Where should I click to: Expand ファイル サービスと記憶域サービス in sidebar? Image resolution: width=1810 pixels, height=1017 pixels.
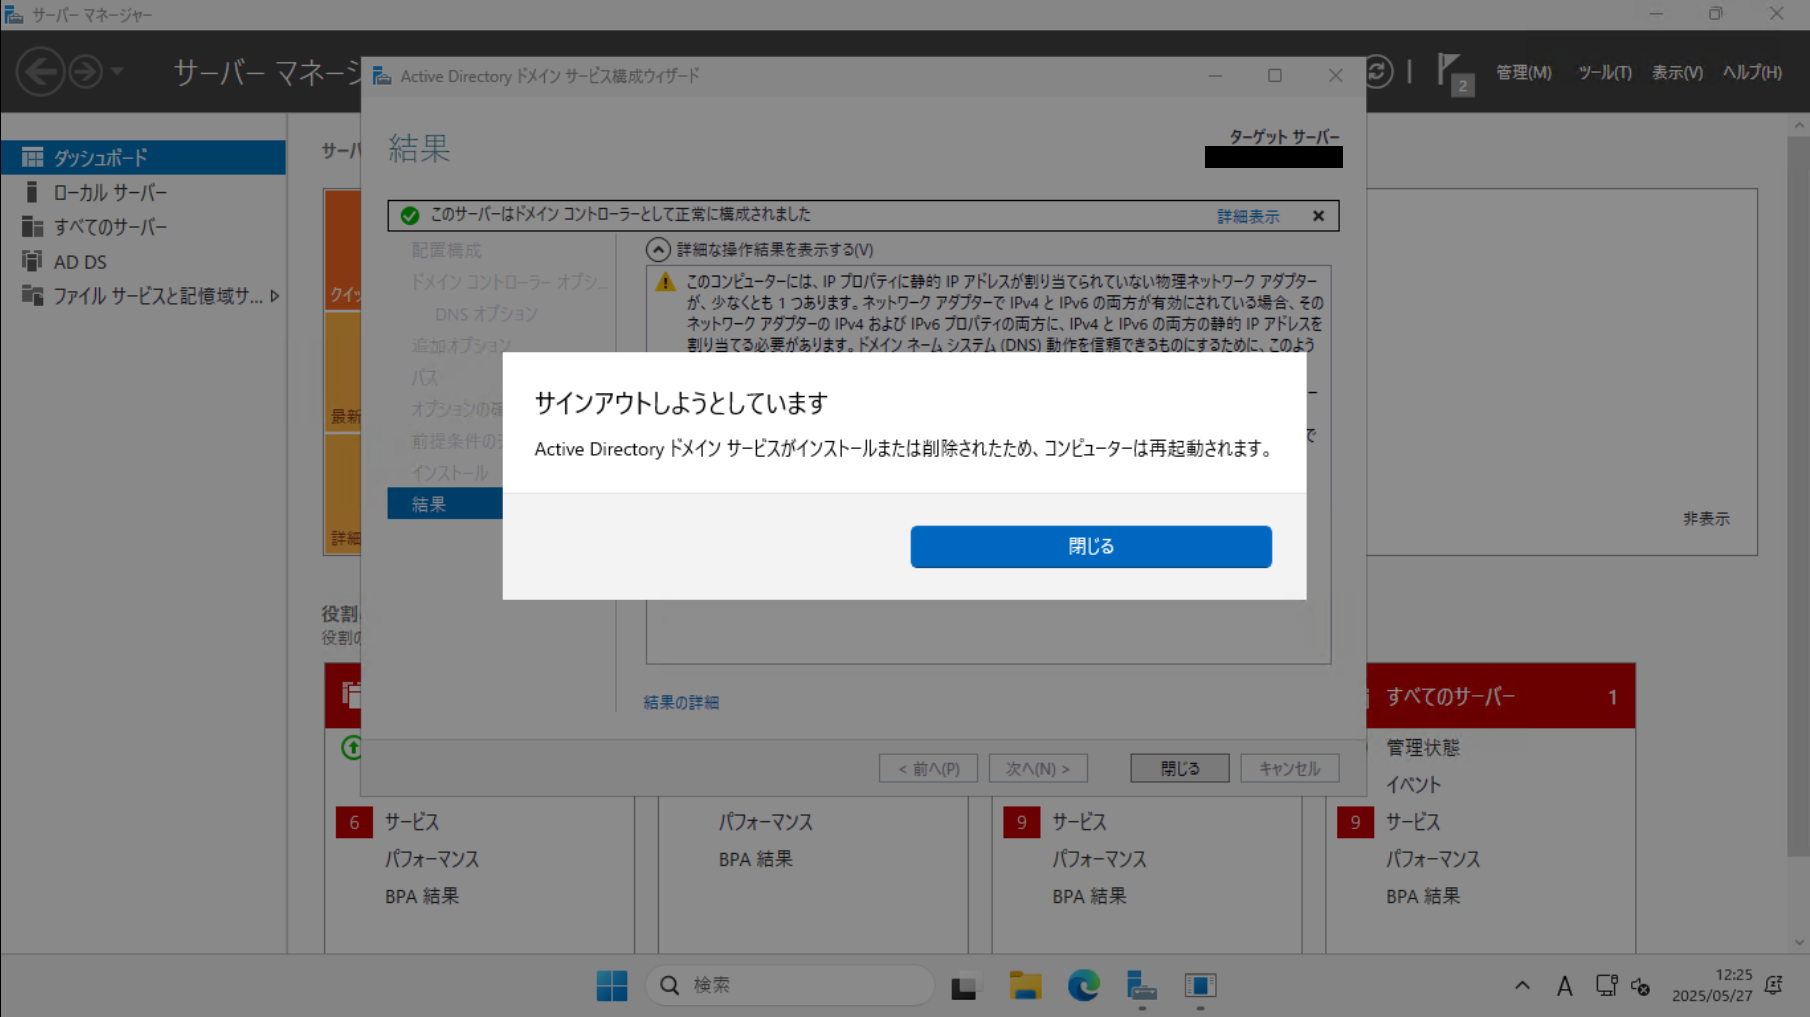click(x=274, y=295)
